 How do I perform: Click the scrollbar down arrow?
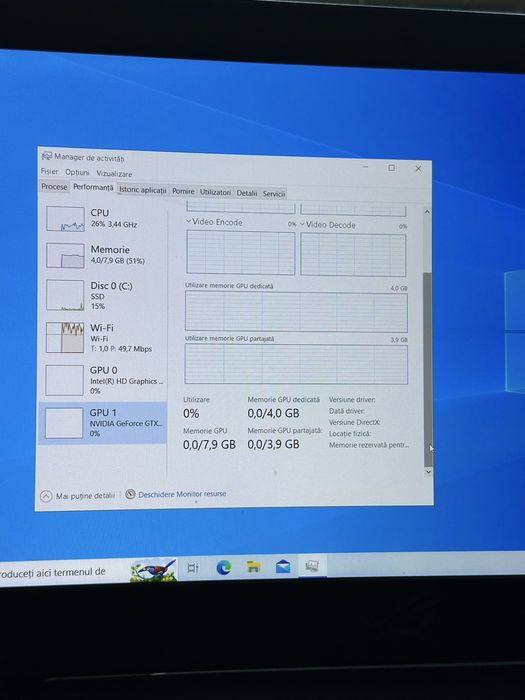(x=429, y=472)
